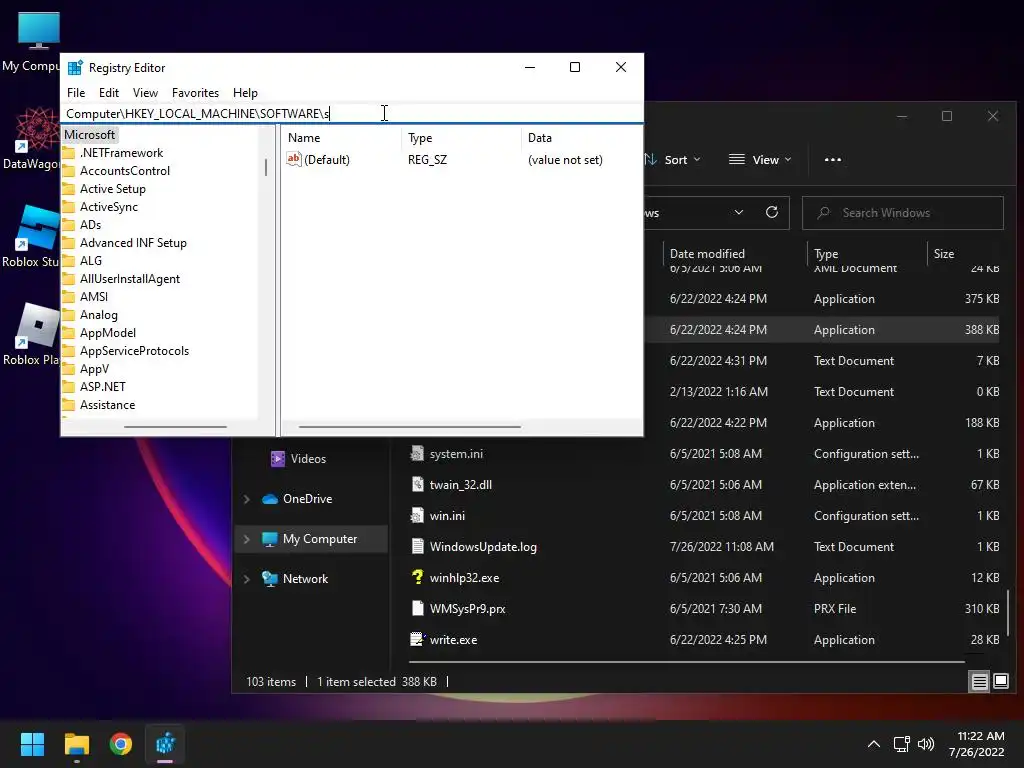Select the AllUserInstallAgent registry key

pos(129,279)
